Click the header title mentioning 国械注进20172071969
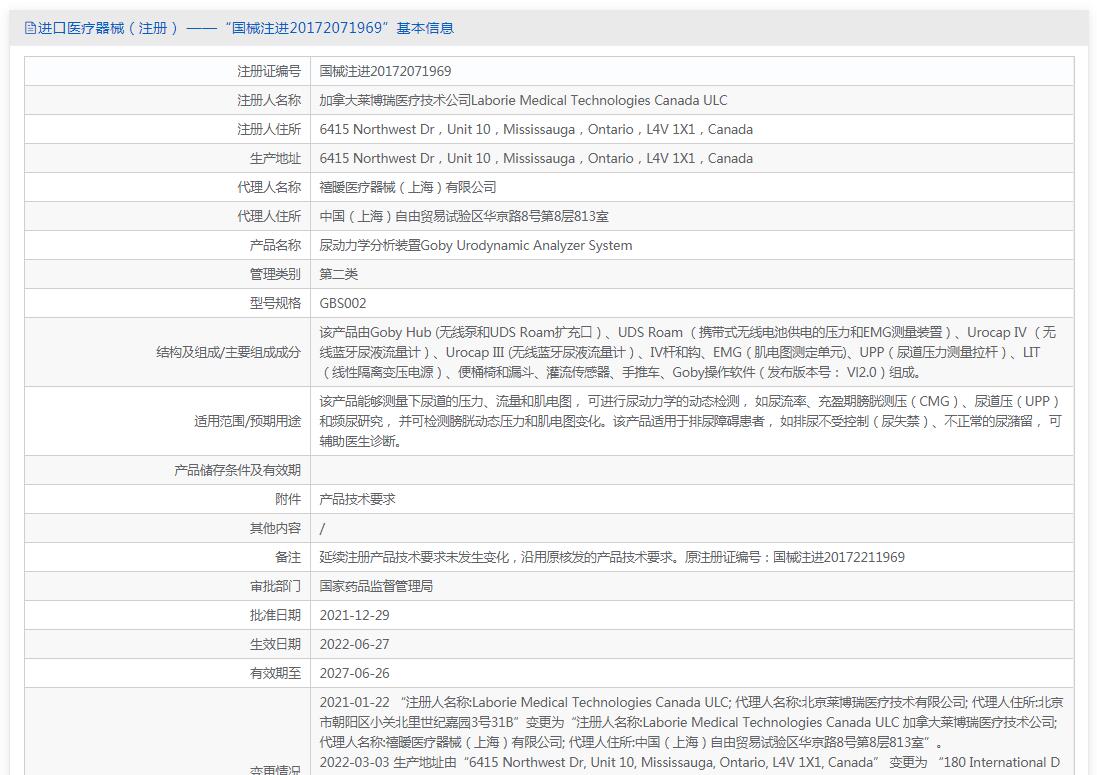 tap(246, 29)
